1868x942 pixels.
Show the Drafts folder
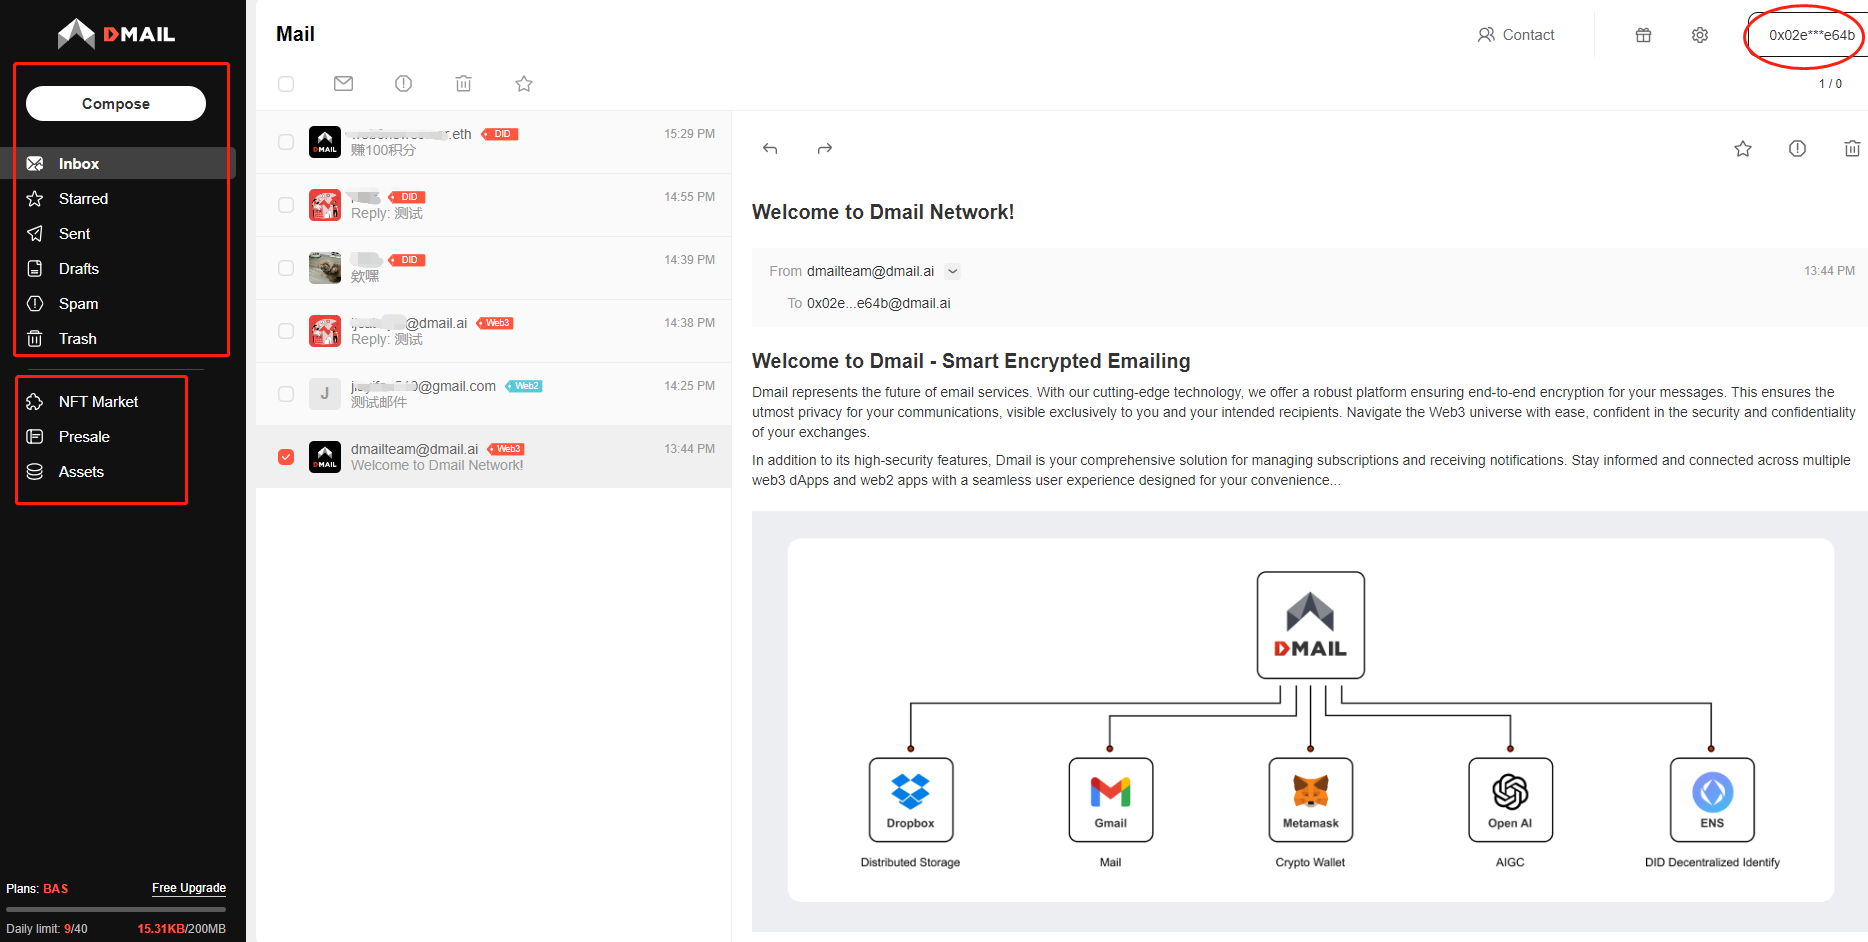click(78, 269)
